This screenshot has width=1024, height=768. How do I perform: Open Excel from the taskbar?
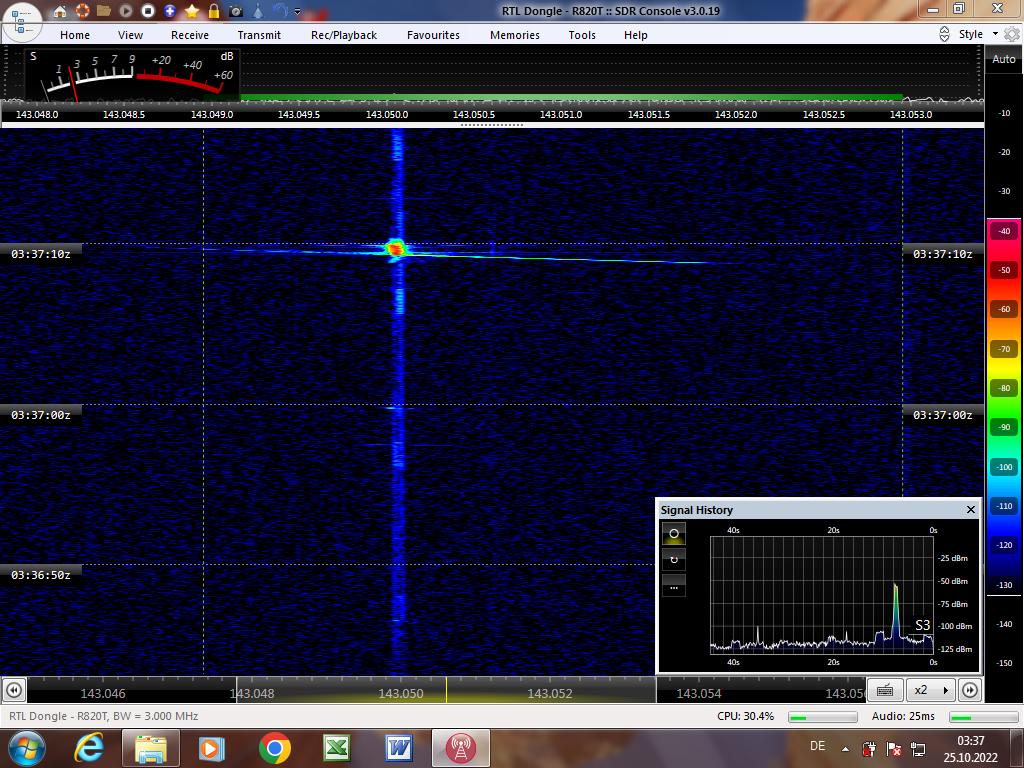pyautogui.click(x=336, y=748)
